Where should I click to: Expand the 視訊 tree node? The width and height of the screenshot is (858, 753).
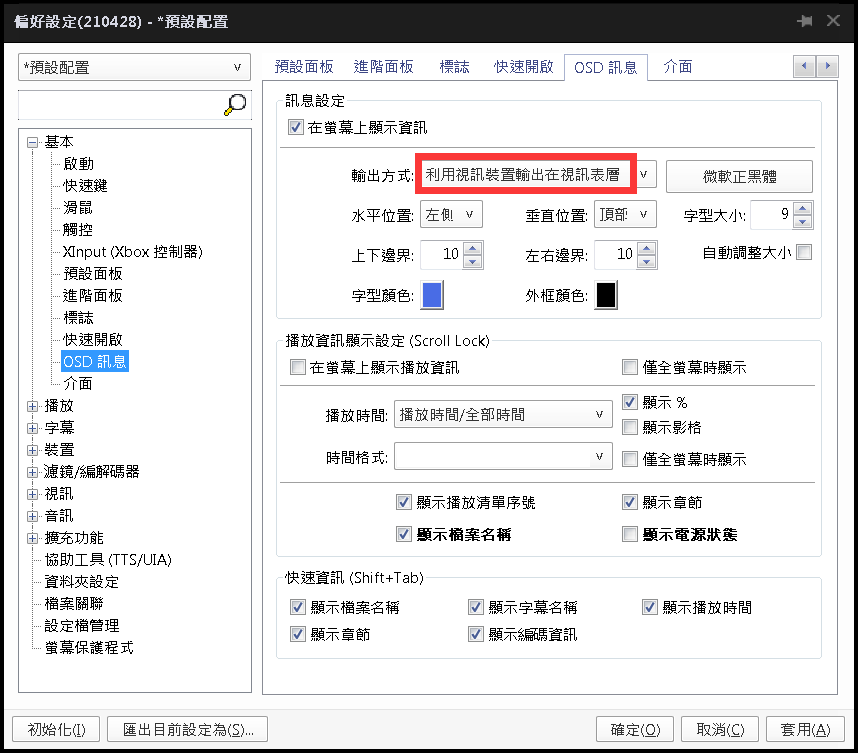click(x=33, y=494)
